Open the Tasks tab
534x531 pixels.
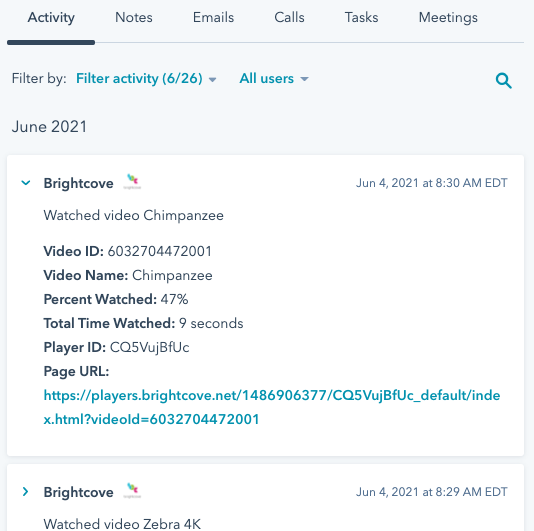[x=362, y=17]
